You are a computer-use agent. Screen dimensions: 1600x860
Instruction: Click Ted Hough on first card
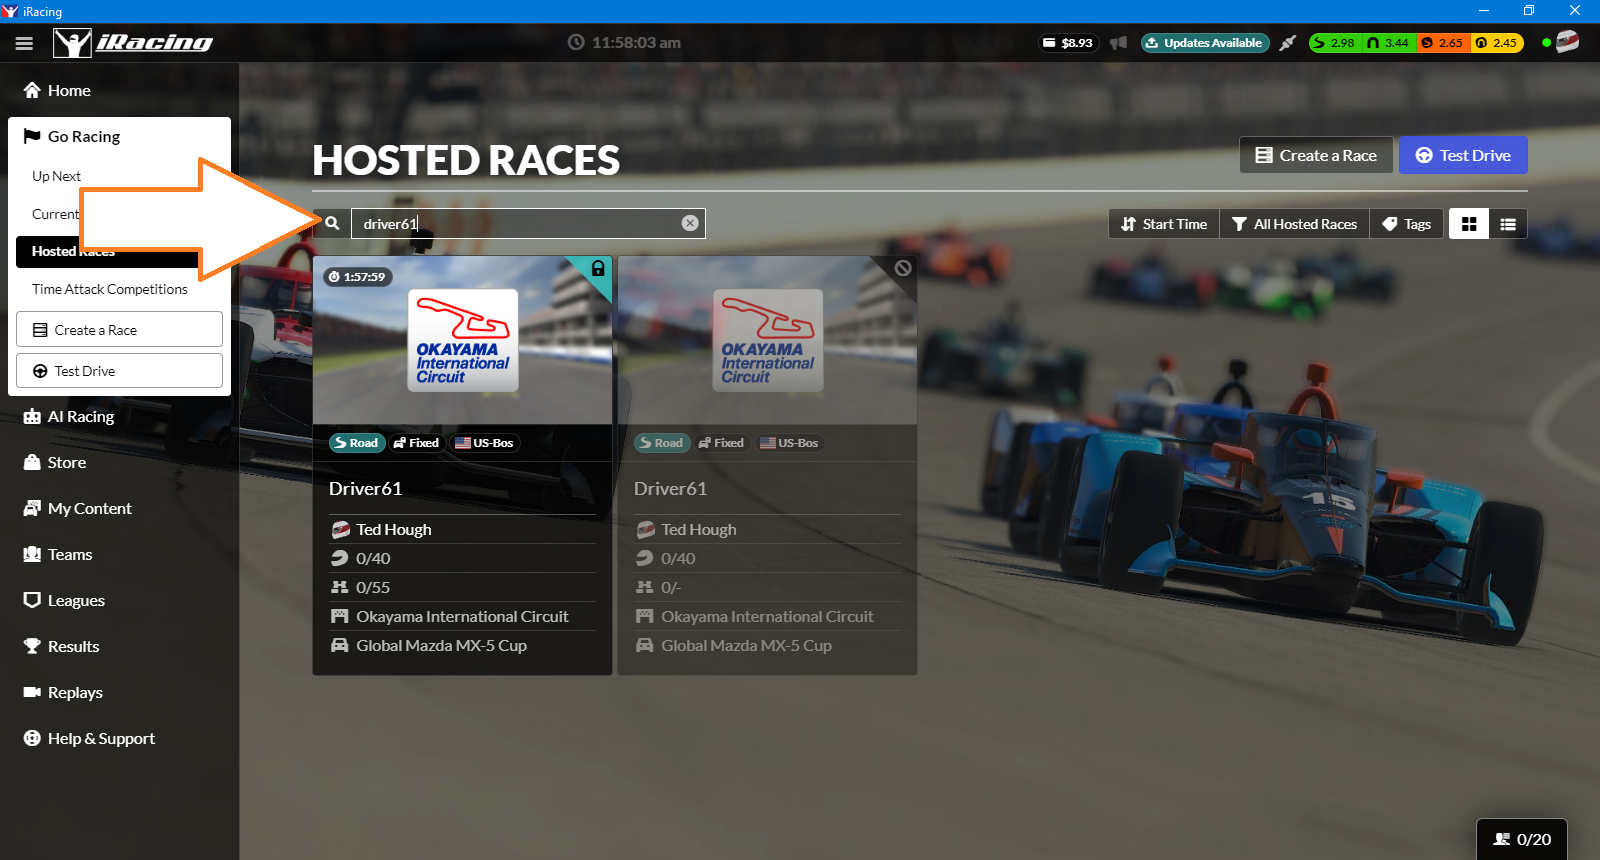coord(394,529)
